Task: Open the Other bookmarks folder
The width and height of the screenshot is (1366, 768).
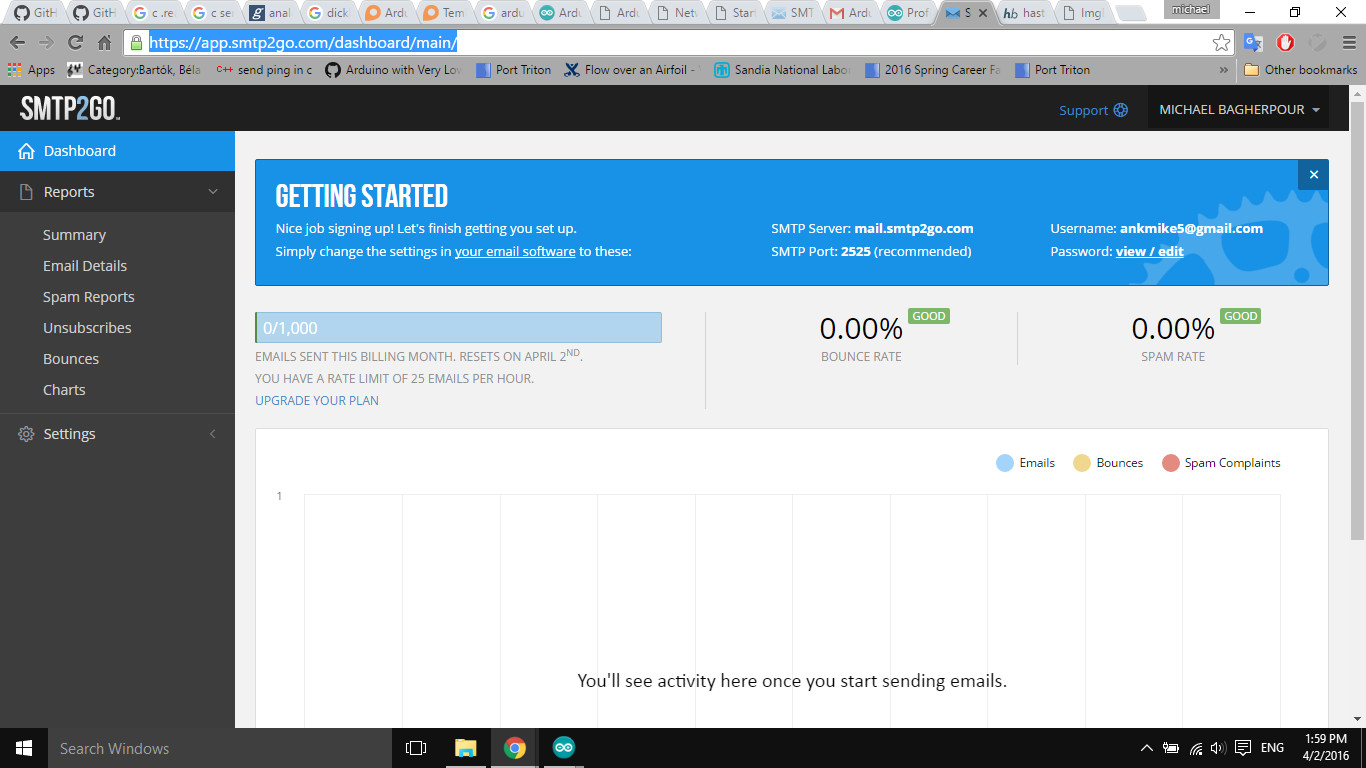Action: (x=1300, y=70)
